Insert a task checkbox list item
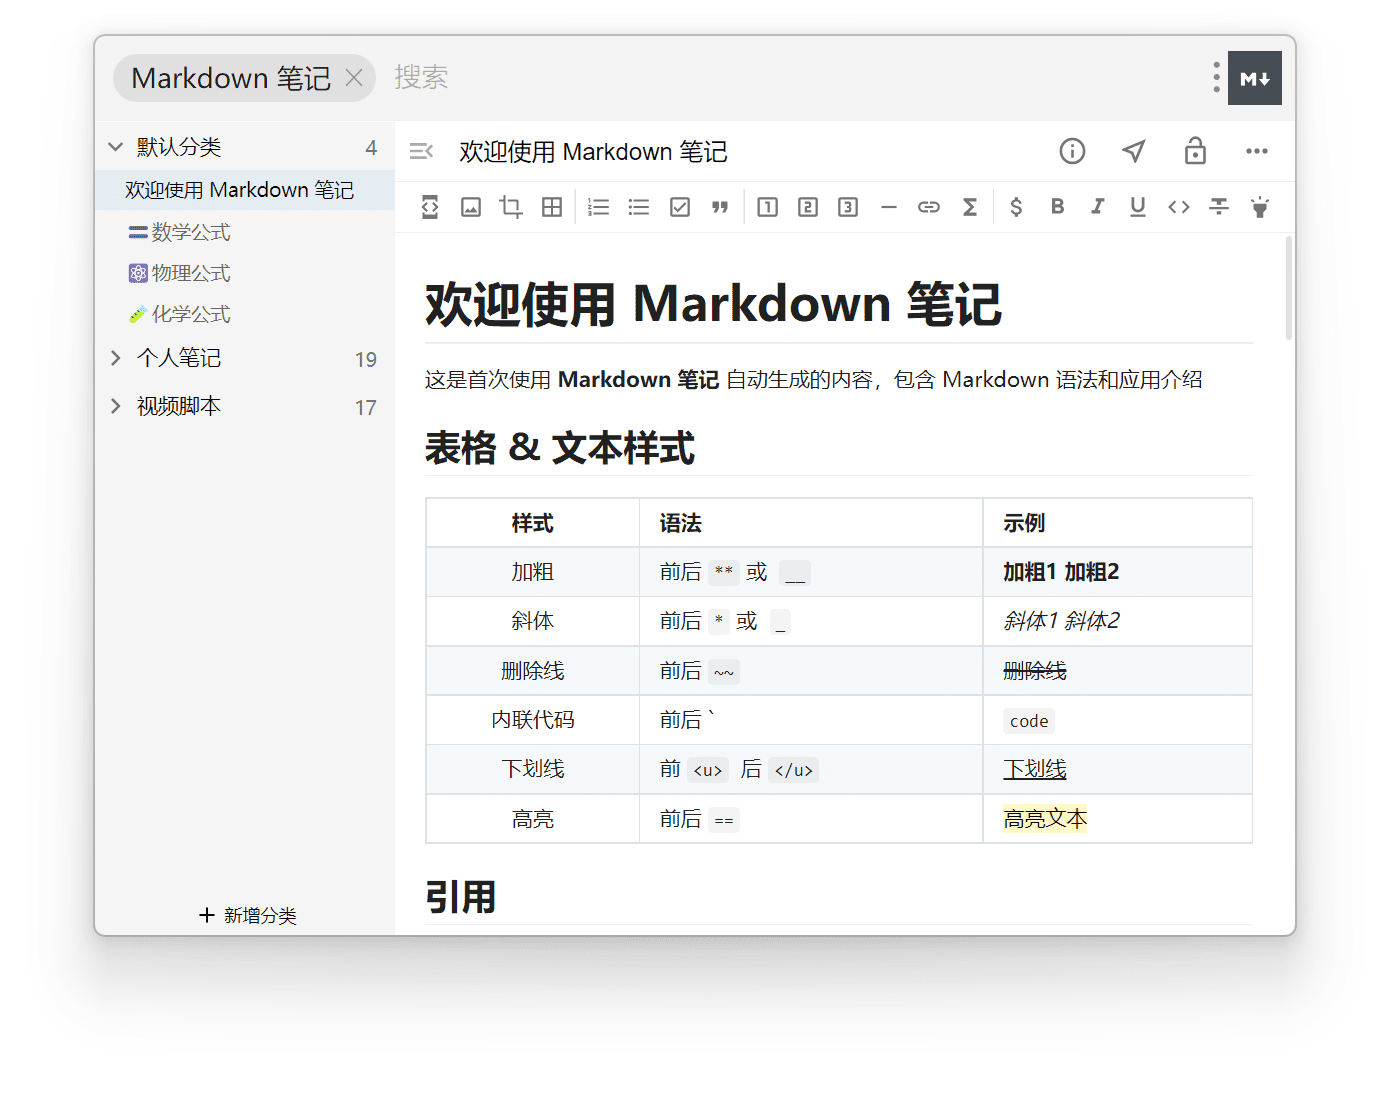This screenshot has width=1400, height=1100. 680,207
